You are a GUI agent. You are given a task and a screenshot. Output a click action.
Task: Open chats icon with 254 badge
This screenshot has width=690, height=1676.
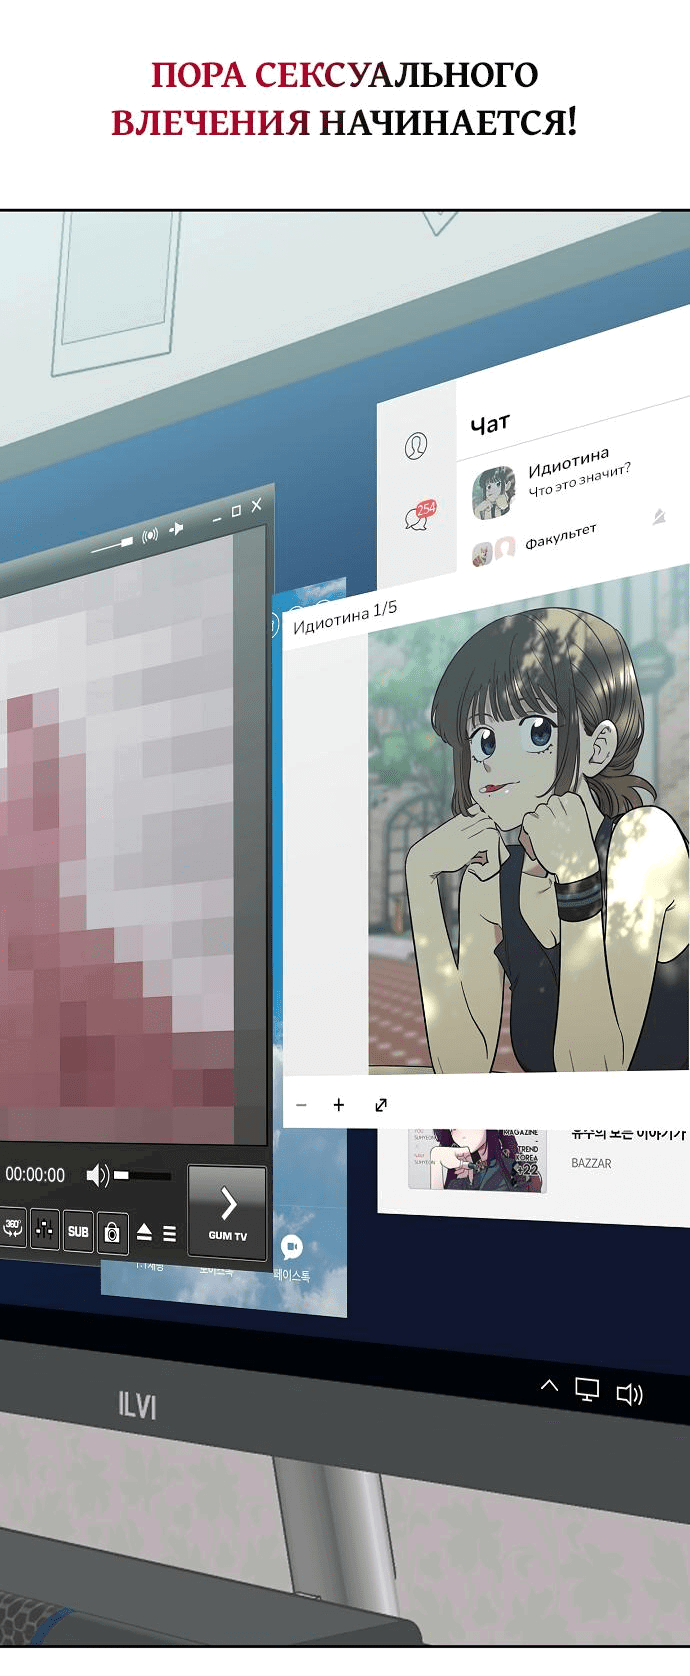click(x=420, y=515)
